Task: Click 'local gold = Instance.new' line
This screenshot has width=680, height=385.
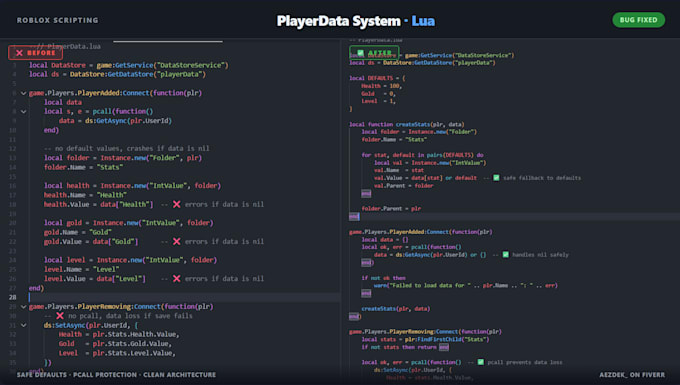Action: (x=129, y=223)
